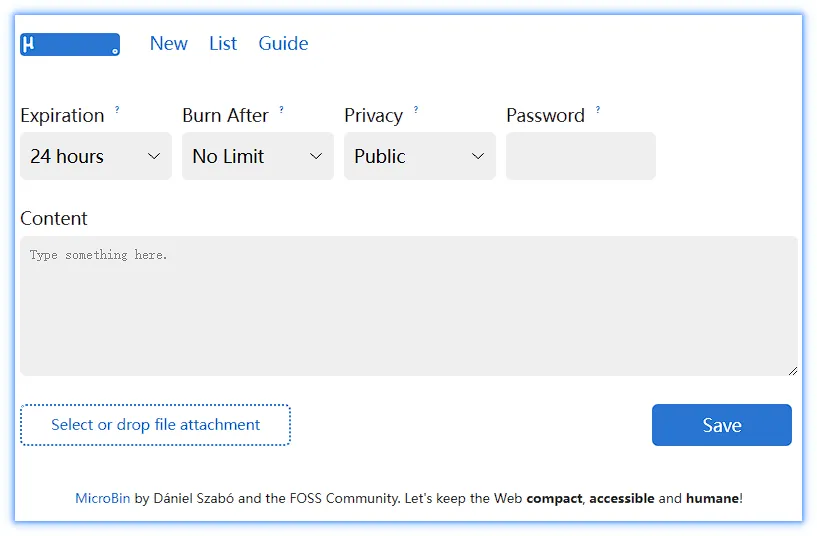This screenshot has height=536, width=817.
Task: Click Select or drop file attachment
Action: pos(155,425)
